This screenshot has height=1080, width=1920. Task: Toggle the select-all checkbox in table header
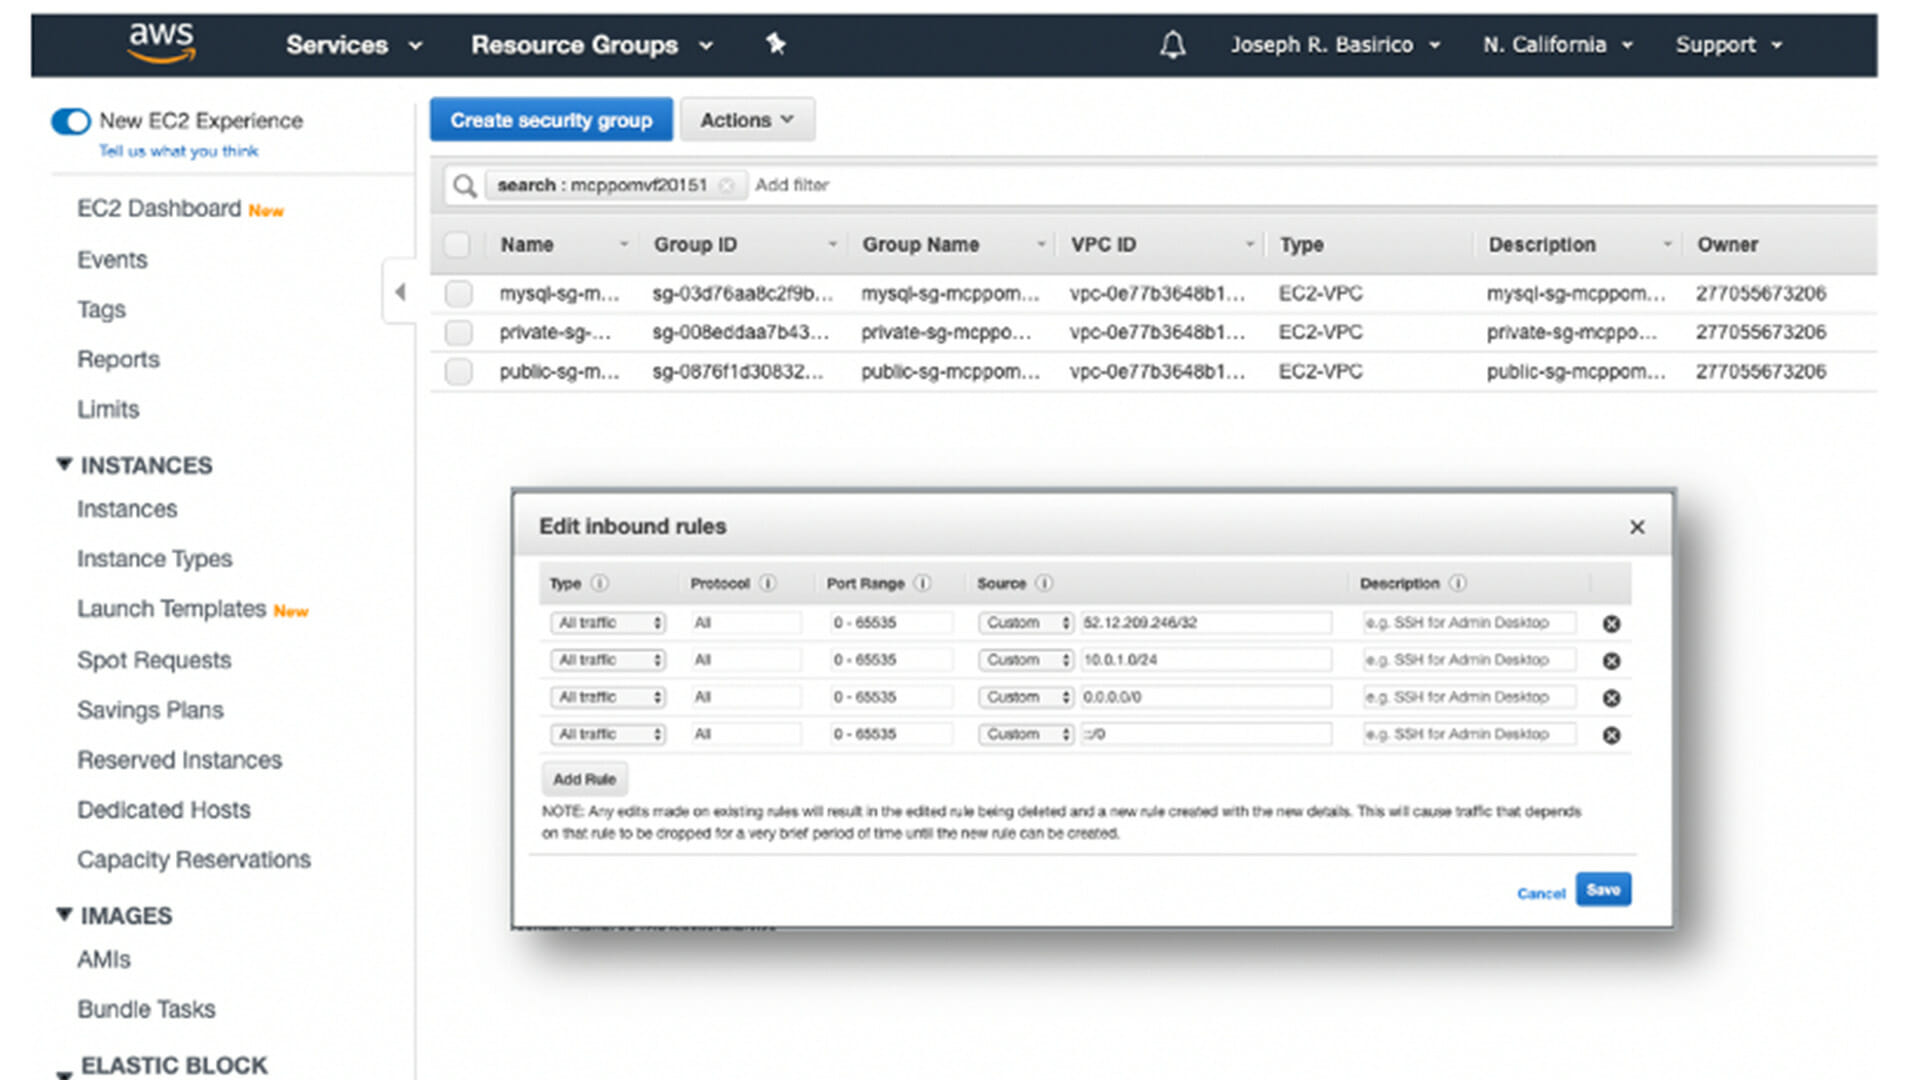(457, 245)
